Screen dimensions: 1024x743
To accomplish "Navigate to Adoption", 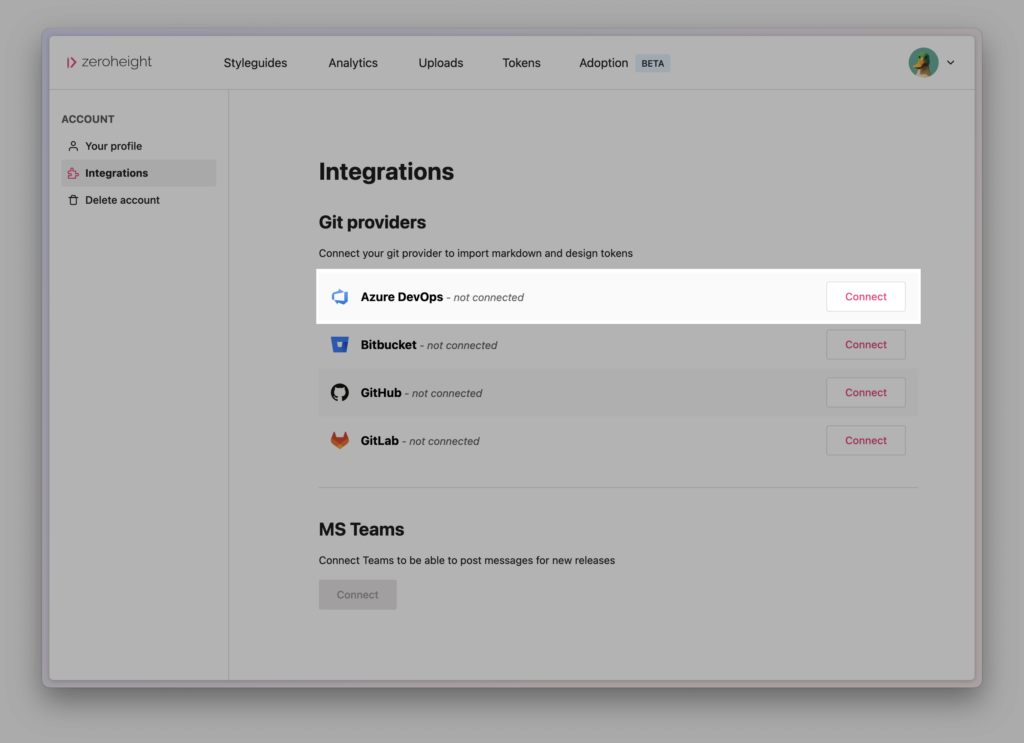I will click(603, 63).
